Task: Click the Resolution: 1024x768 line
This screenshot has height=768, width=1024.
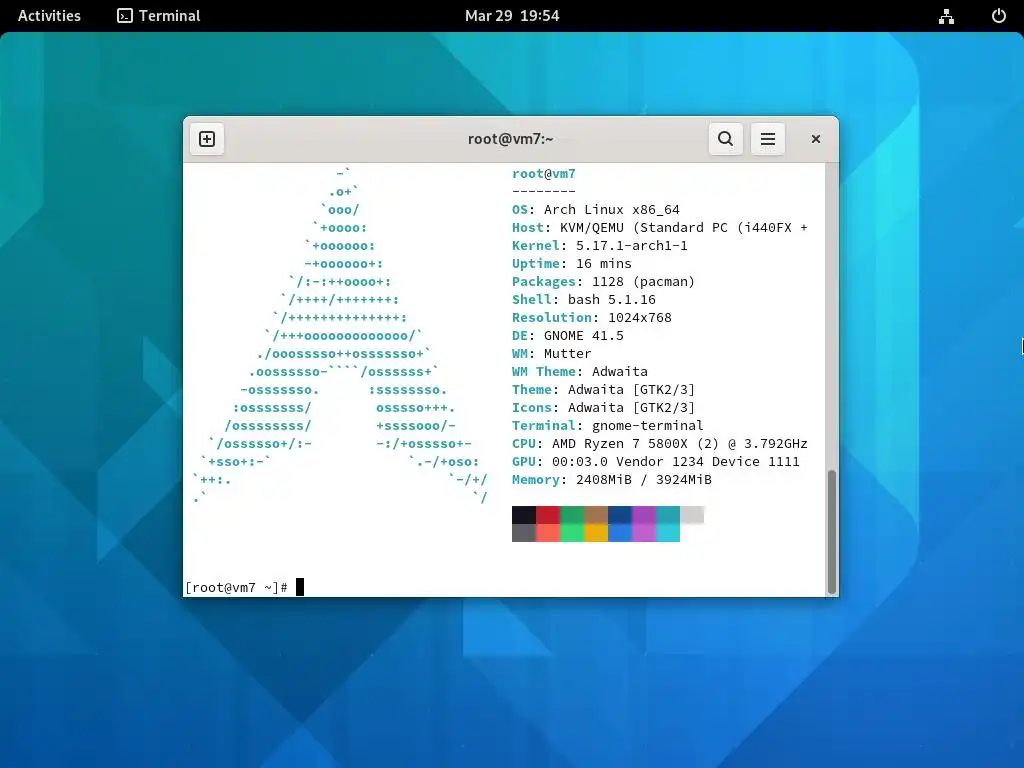Action: [x=592, y=317]
